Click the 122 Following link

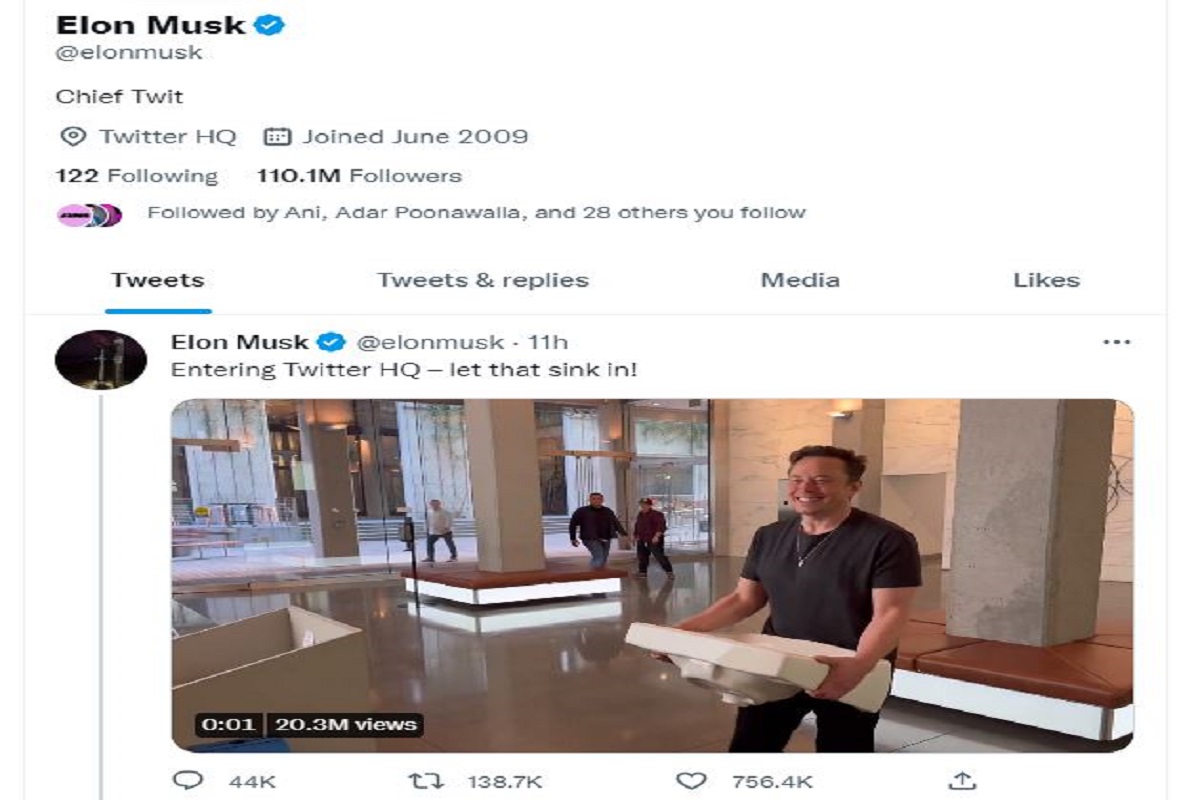coord(138,175)
